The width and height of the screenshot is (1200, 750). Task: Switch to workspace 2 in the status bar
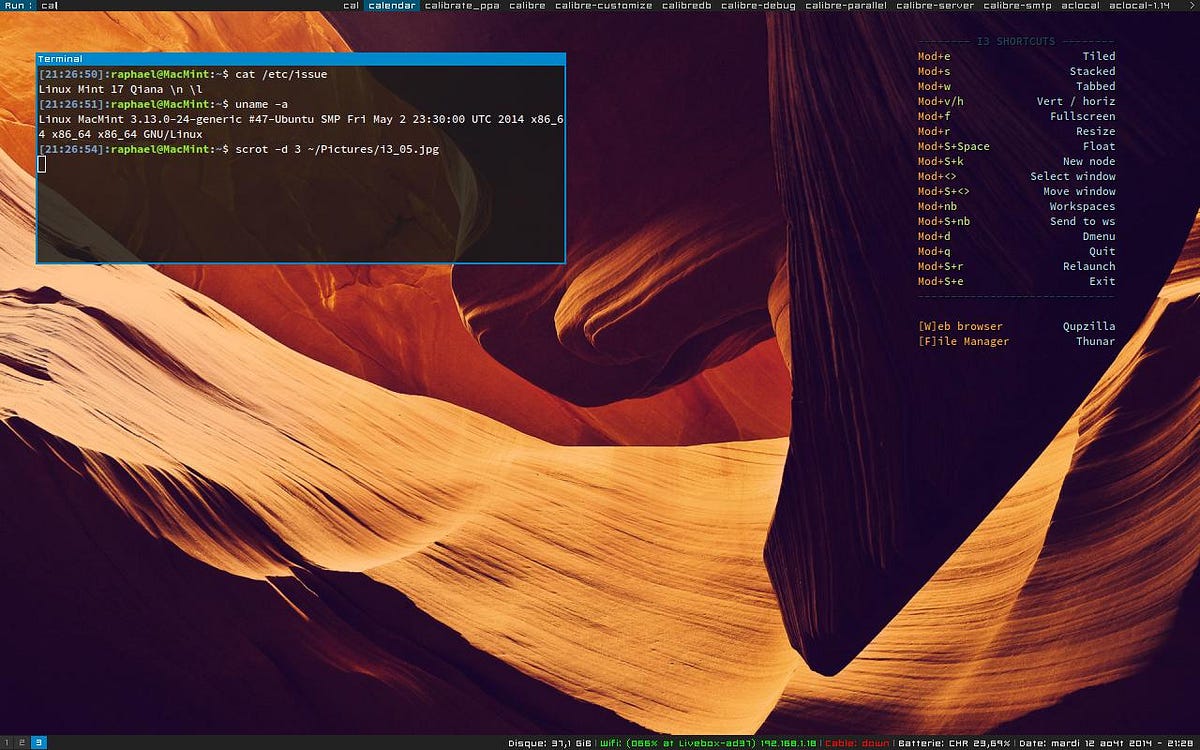tap(21, 743)
